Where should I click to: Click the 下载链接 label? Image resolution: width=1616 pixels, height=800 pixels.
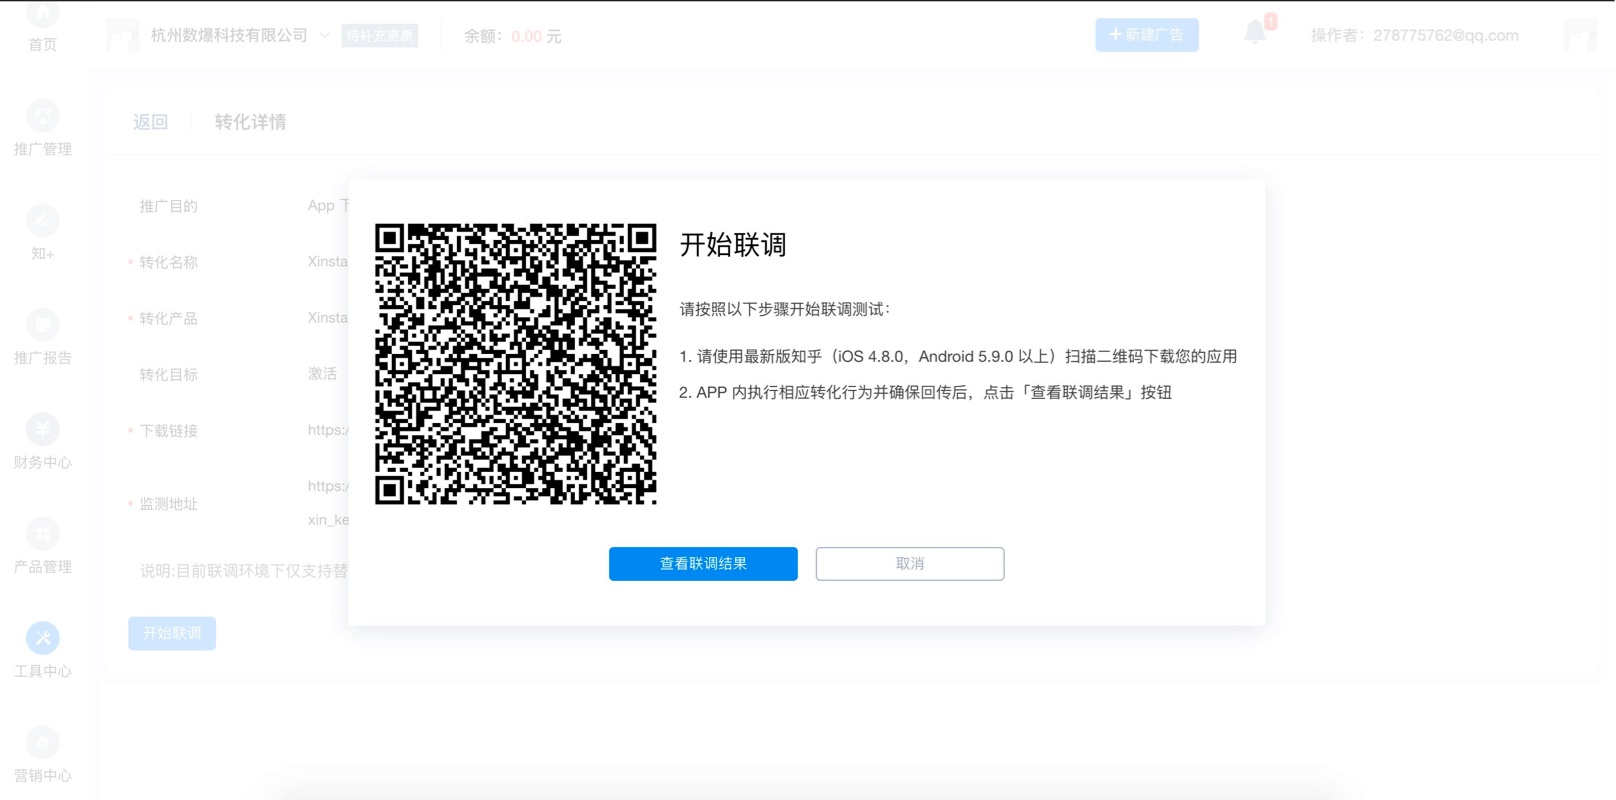[169, 430]
